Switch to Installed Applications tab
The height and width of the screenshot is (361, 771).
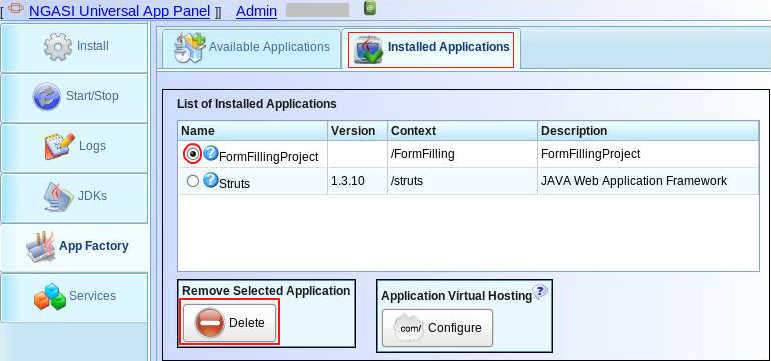pos(431,50)
